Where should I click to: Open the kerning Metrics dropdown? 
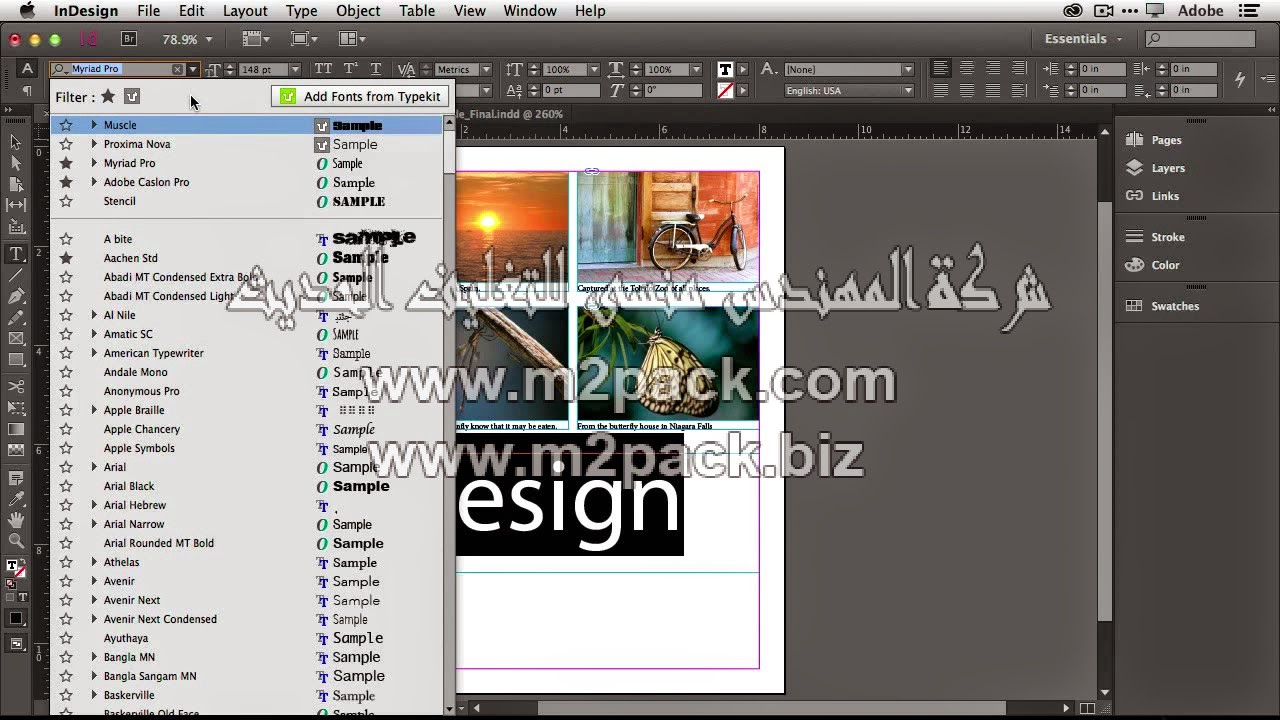pyautogui.click(x=486, y=69)
